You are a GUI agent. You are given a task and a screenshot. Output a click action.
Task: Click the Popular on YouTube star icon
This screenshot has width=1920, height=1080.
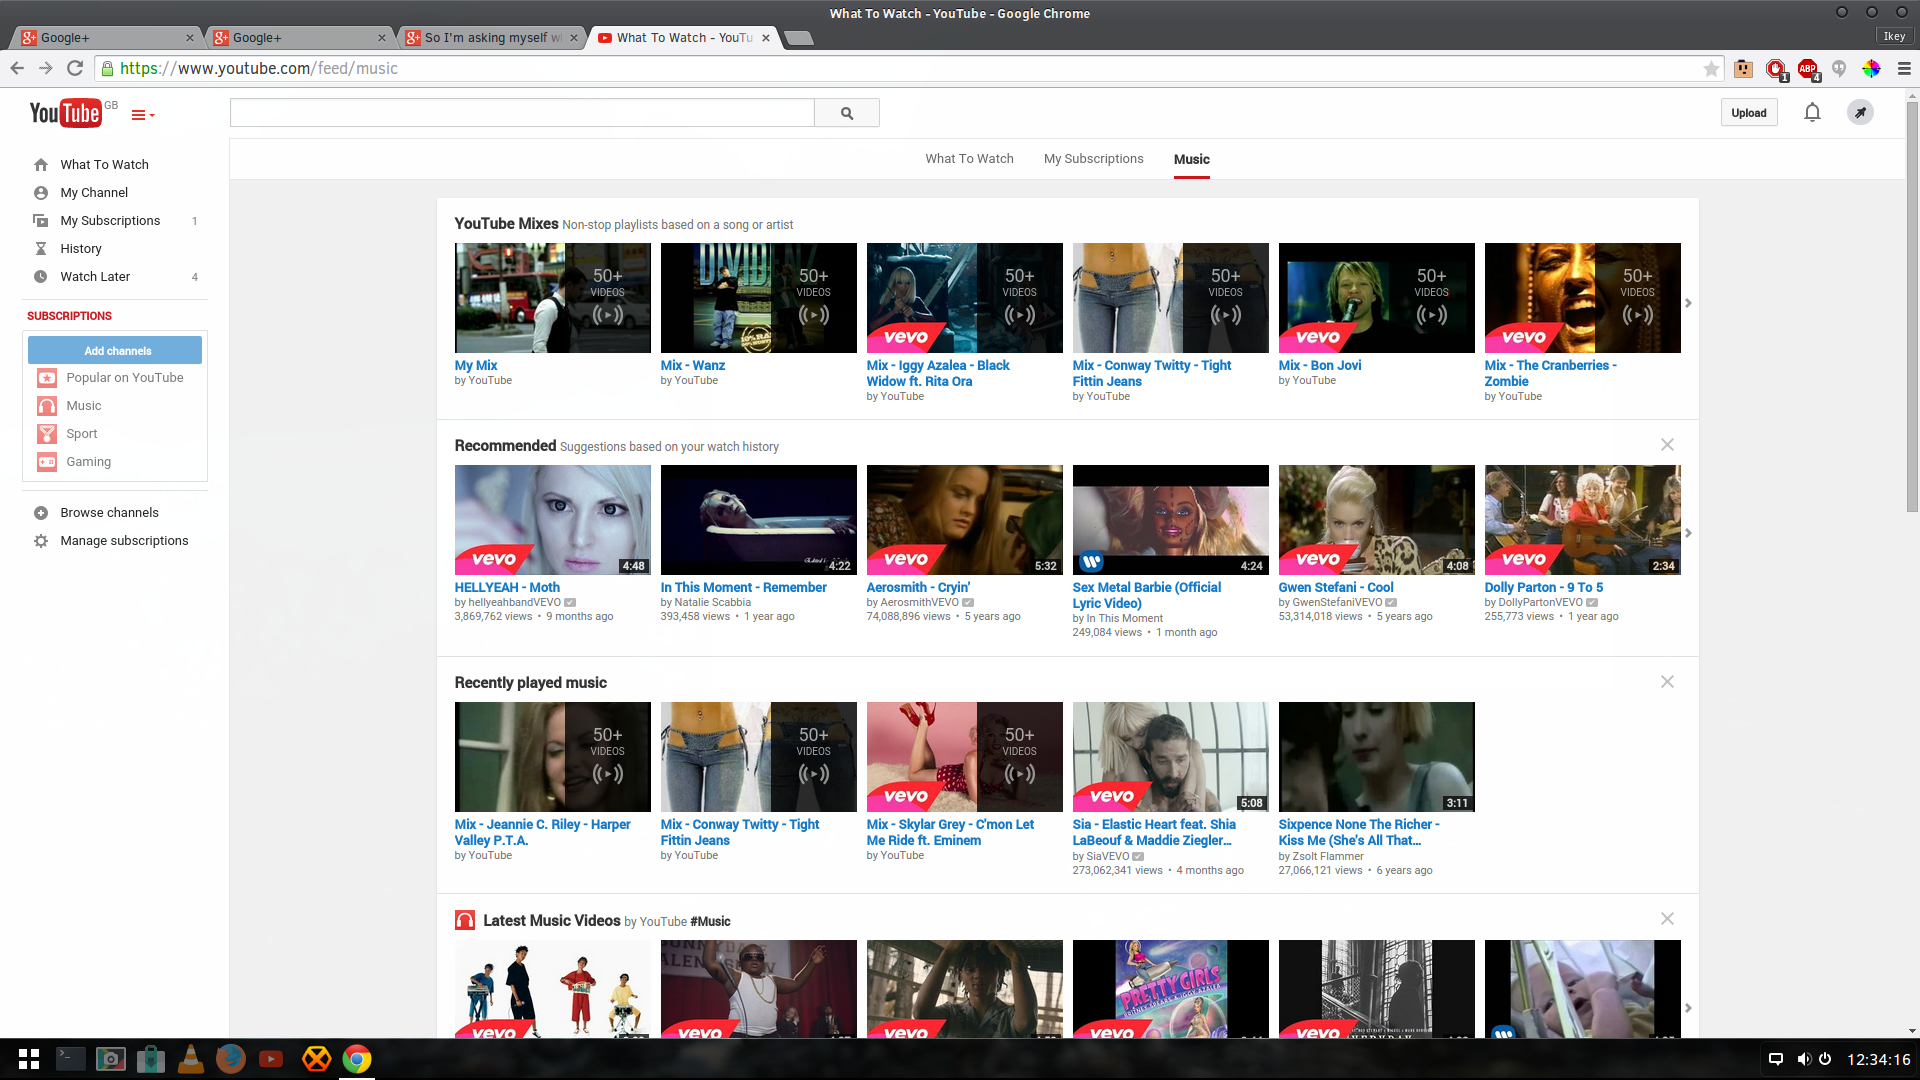click(47, 378)
